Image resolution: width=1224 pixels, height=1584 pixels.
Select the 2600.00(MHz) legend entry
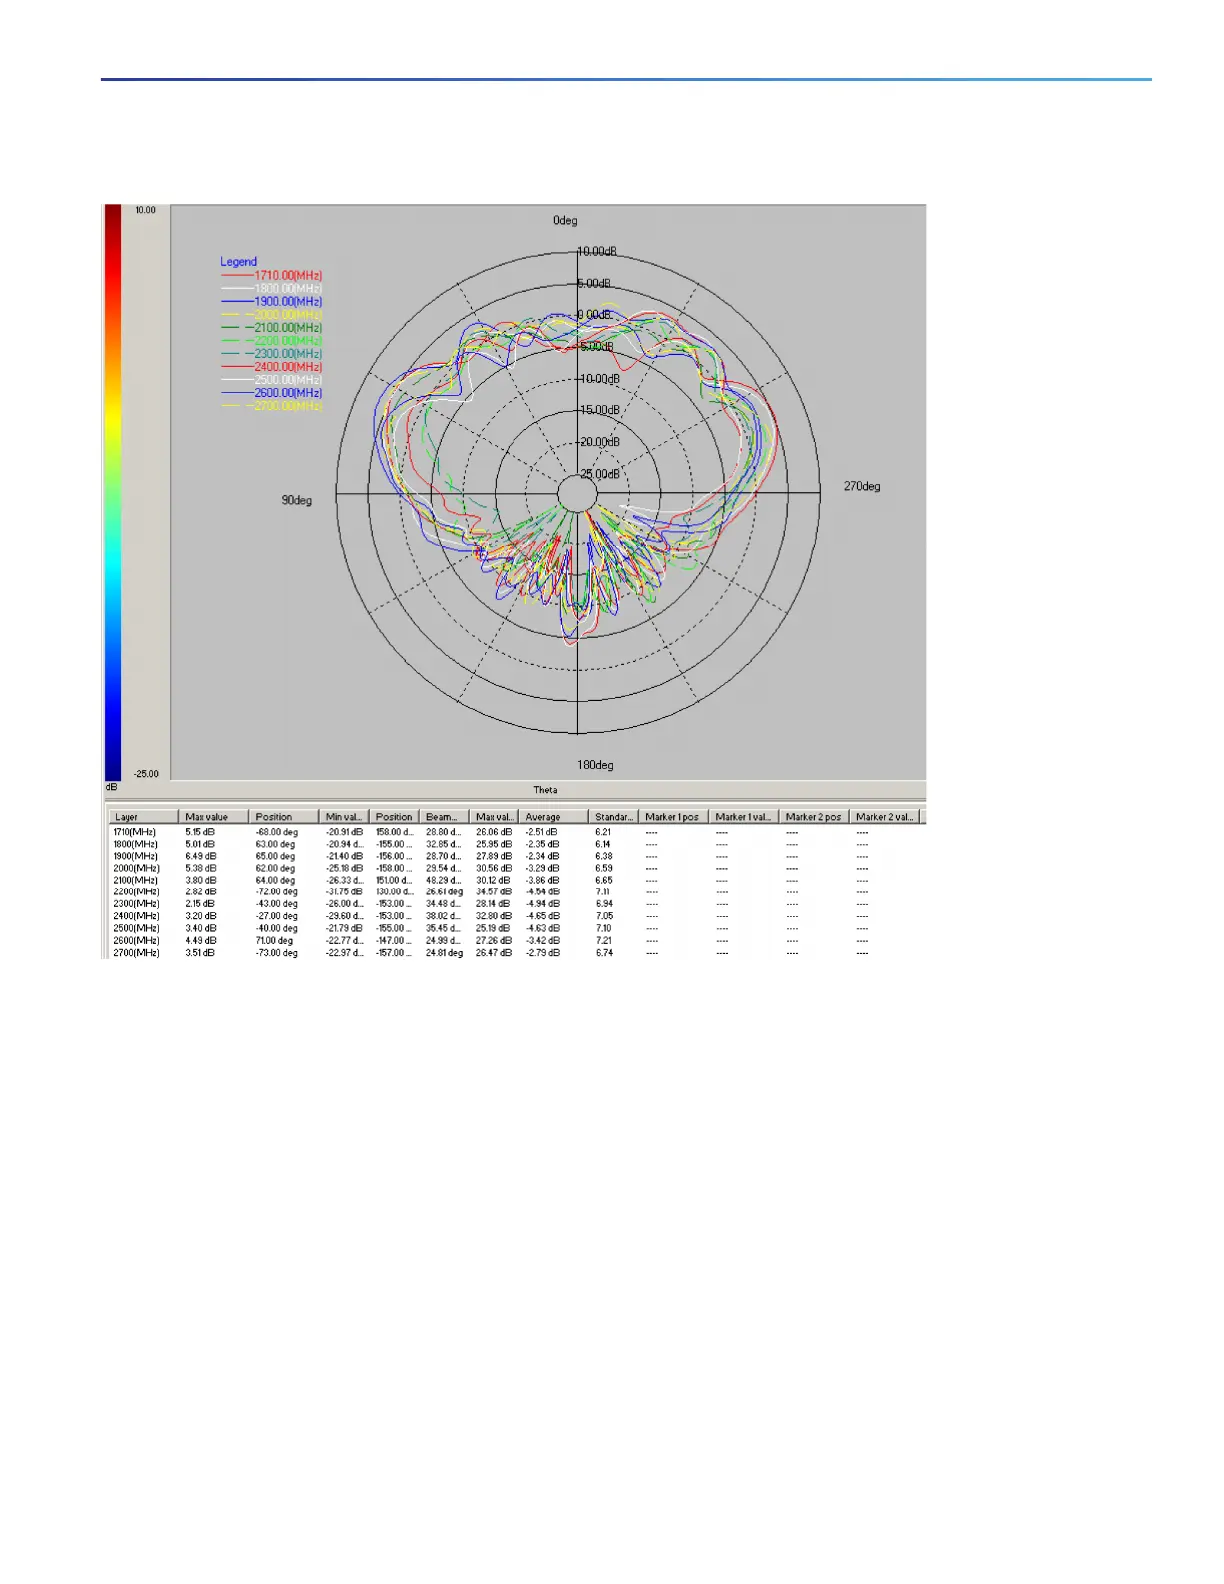[272, 393]
